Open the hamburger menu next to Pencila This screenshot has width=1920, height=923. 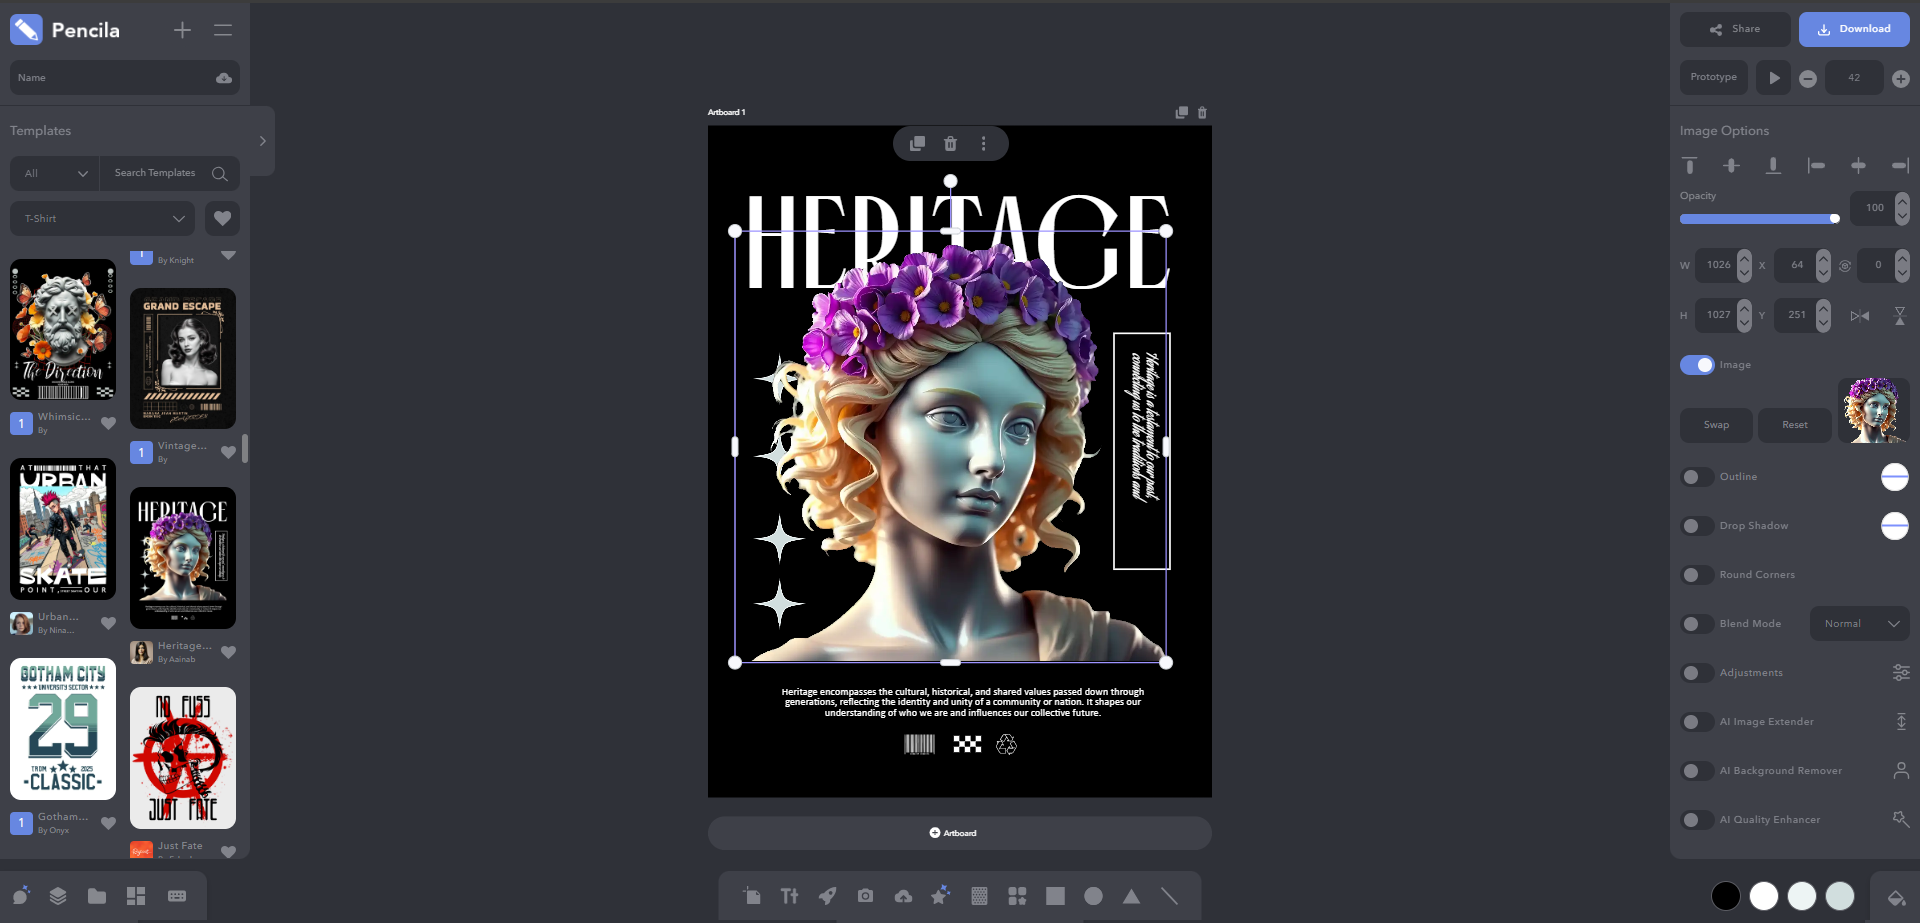[x=223, y=31]
